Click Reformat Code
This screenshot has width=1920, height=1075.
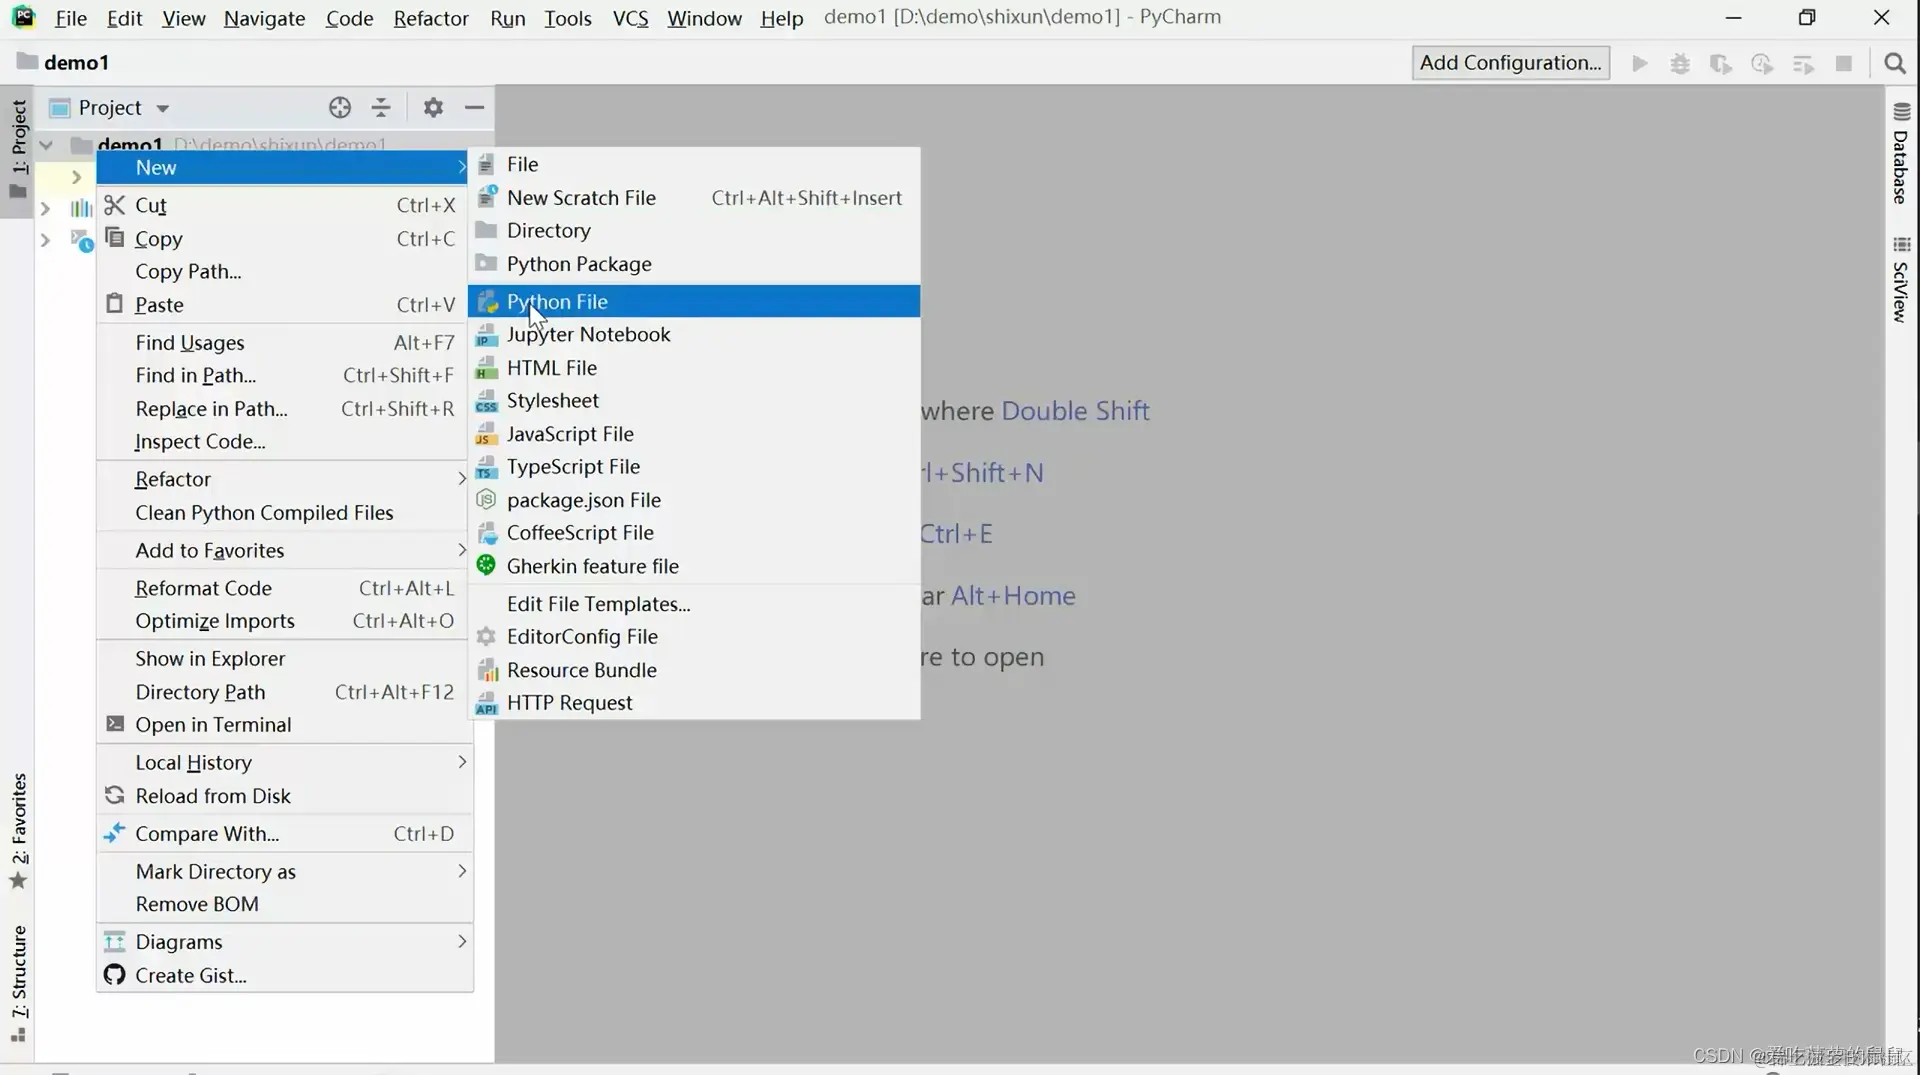[284, 588]
